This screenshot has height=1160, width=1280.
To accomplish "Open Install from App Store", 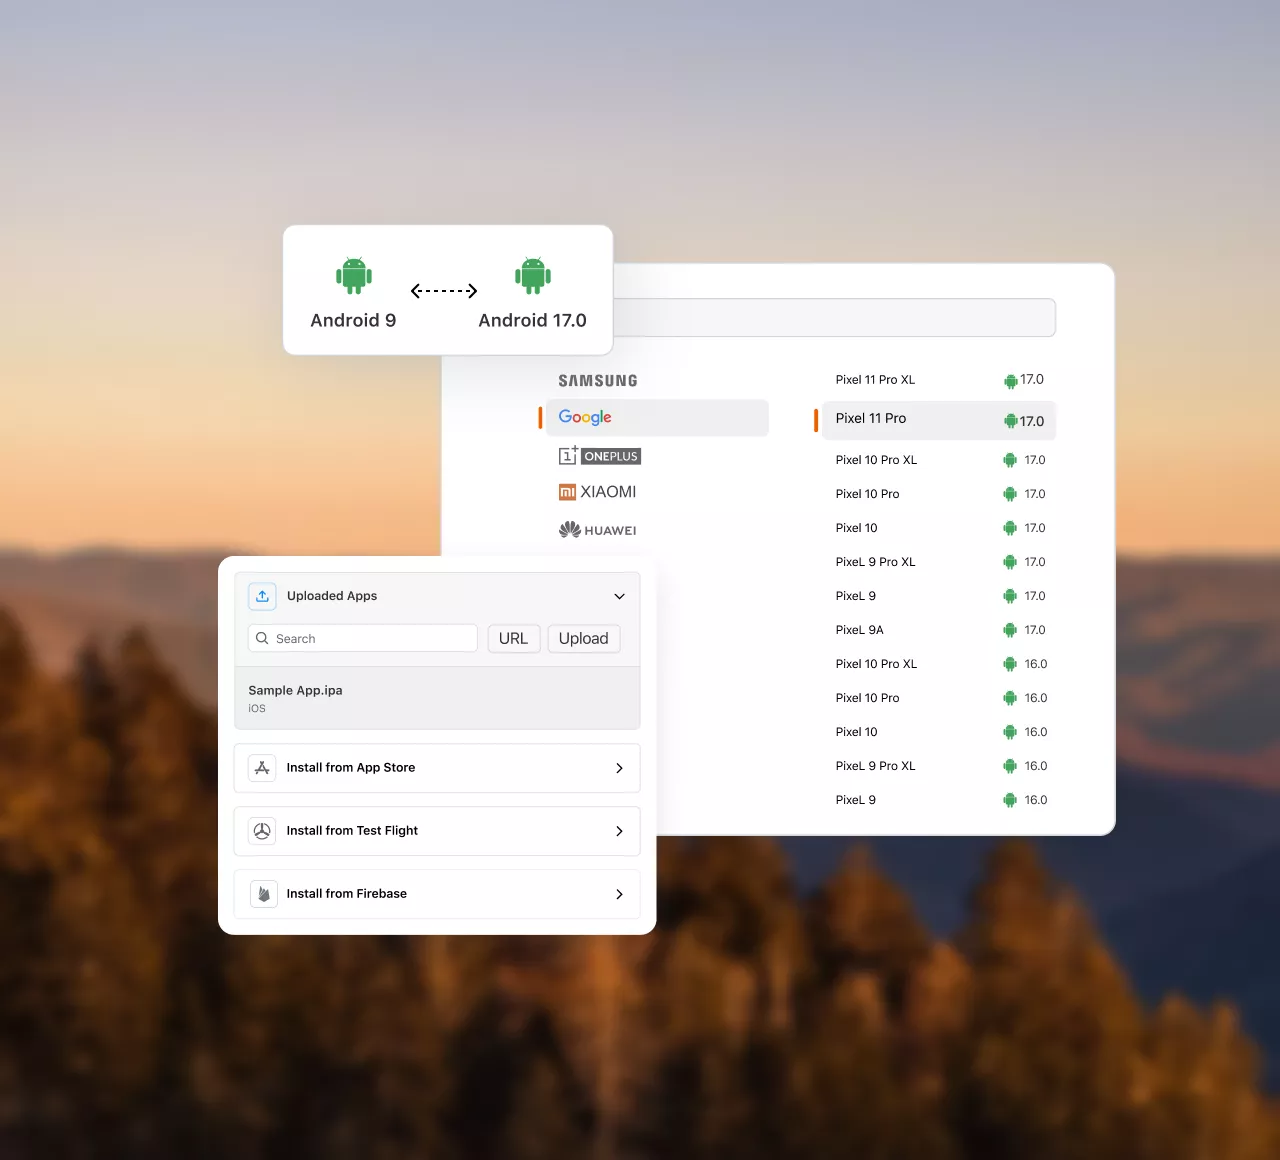I will [437, 768].
